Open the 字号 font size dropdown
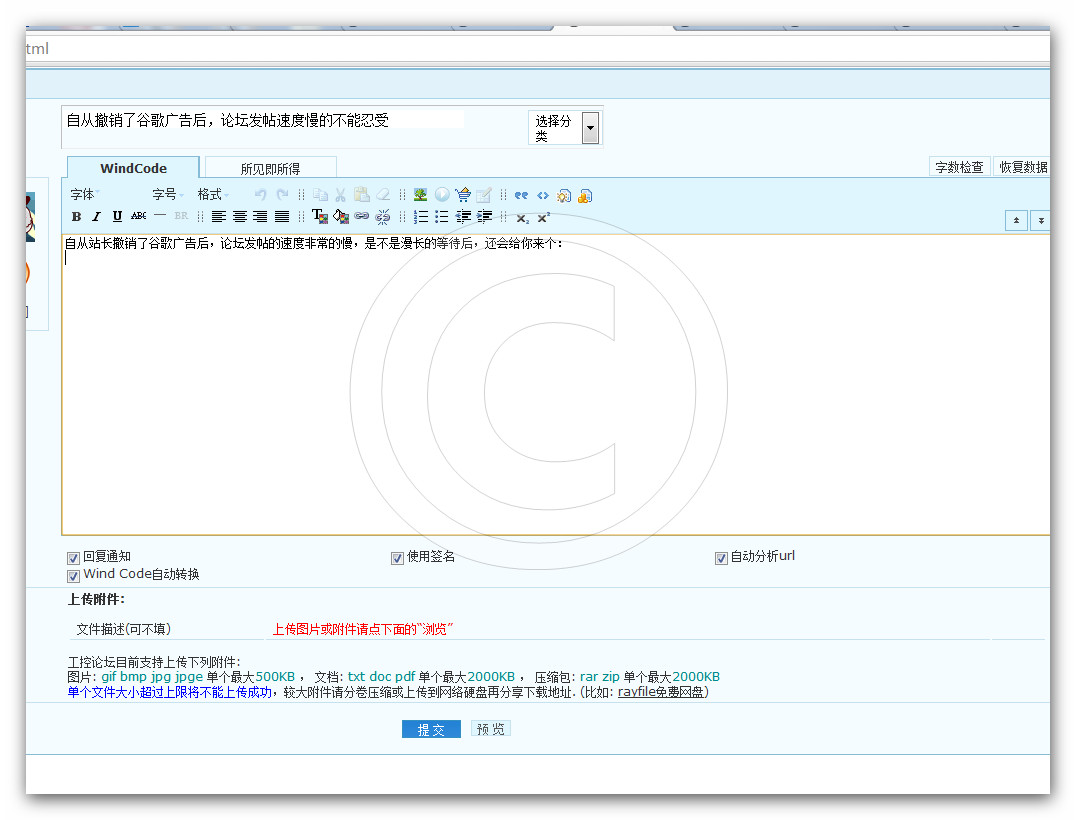Screen dimensions: 1076x820 pos(167,194)
